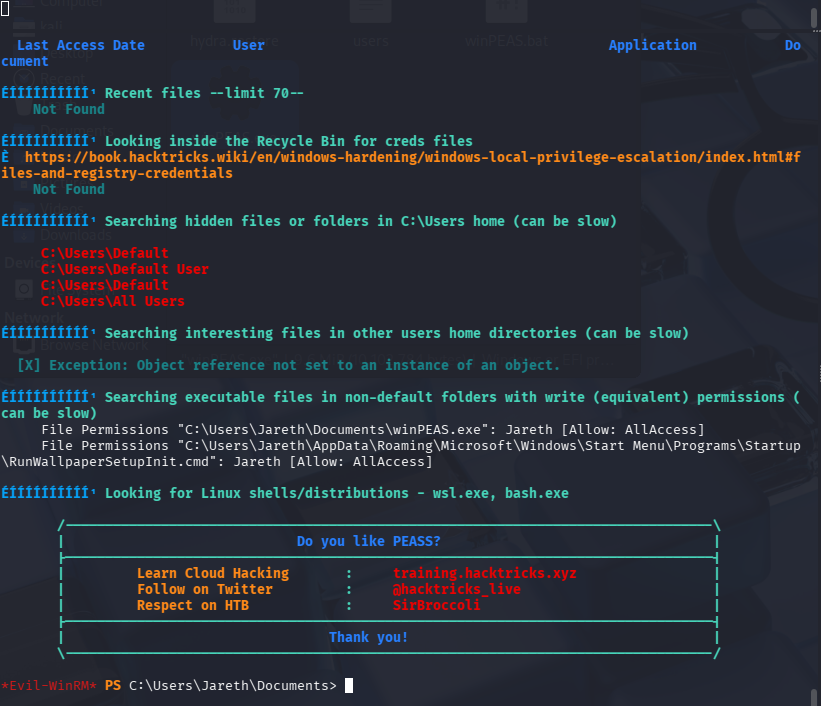Click the cursor block after the PS prompt
The width and height of the screenshot is (821, 706).
[x=348, y=685]
